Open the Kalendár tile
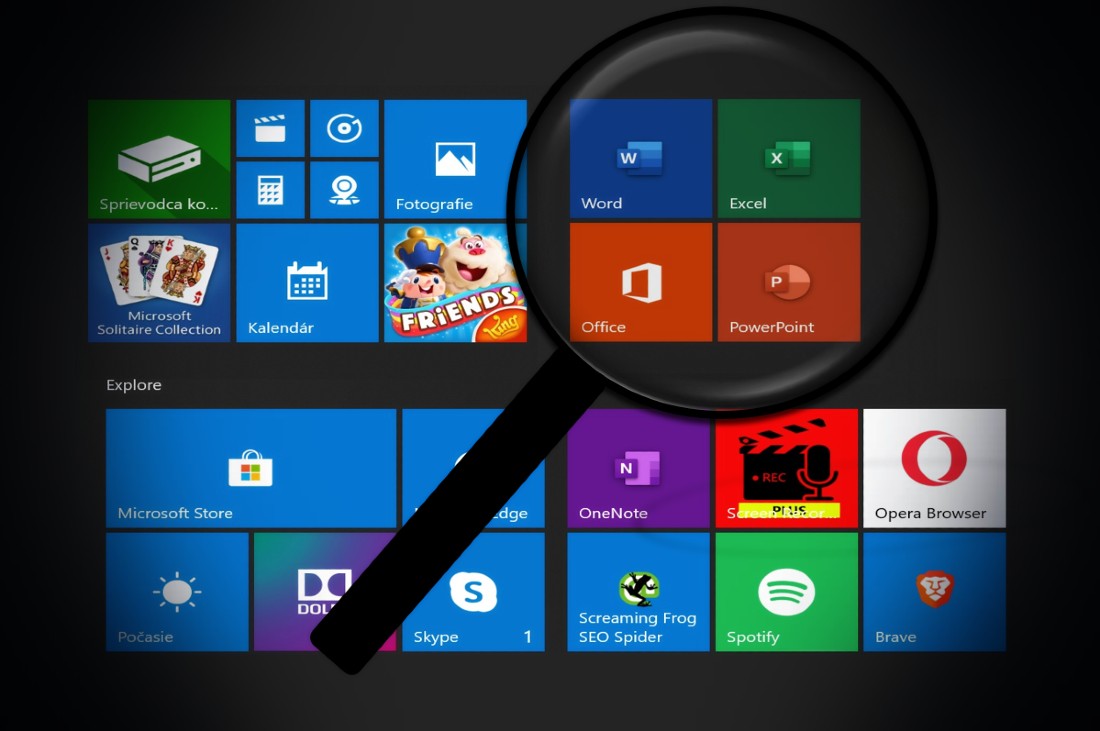The height and width of the screenshot is (731, 1100). click(x=307, y=283)
